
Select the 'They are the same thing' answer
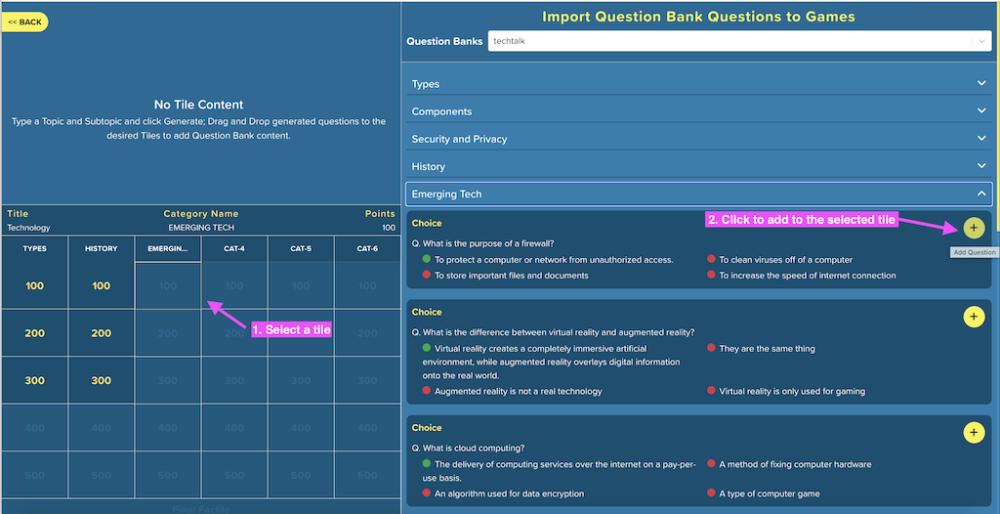pyautogui.click(x=767, y=349)
